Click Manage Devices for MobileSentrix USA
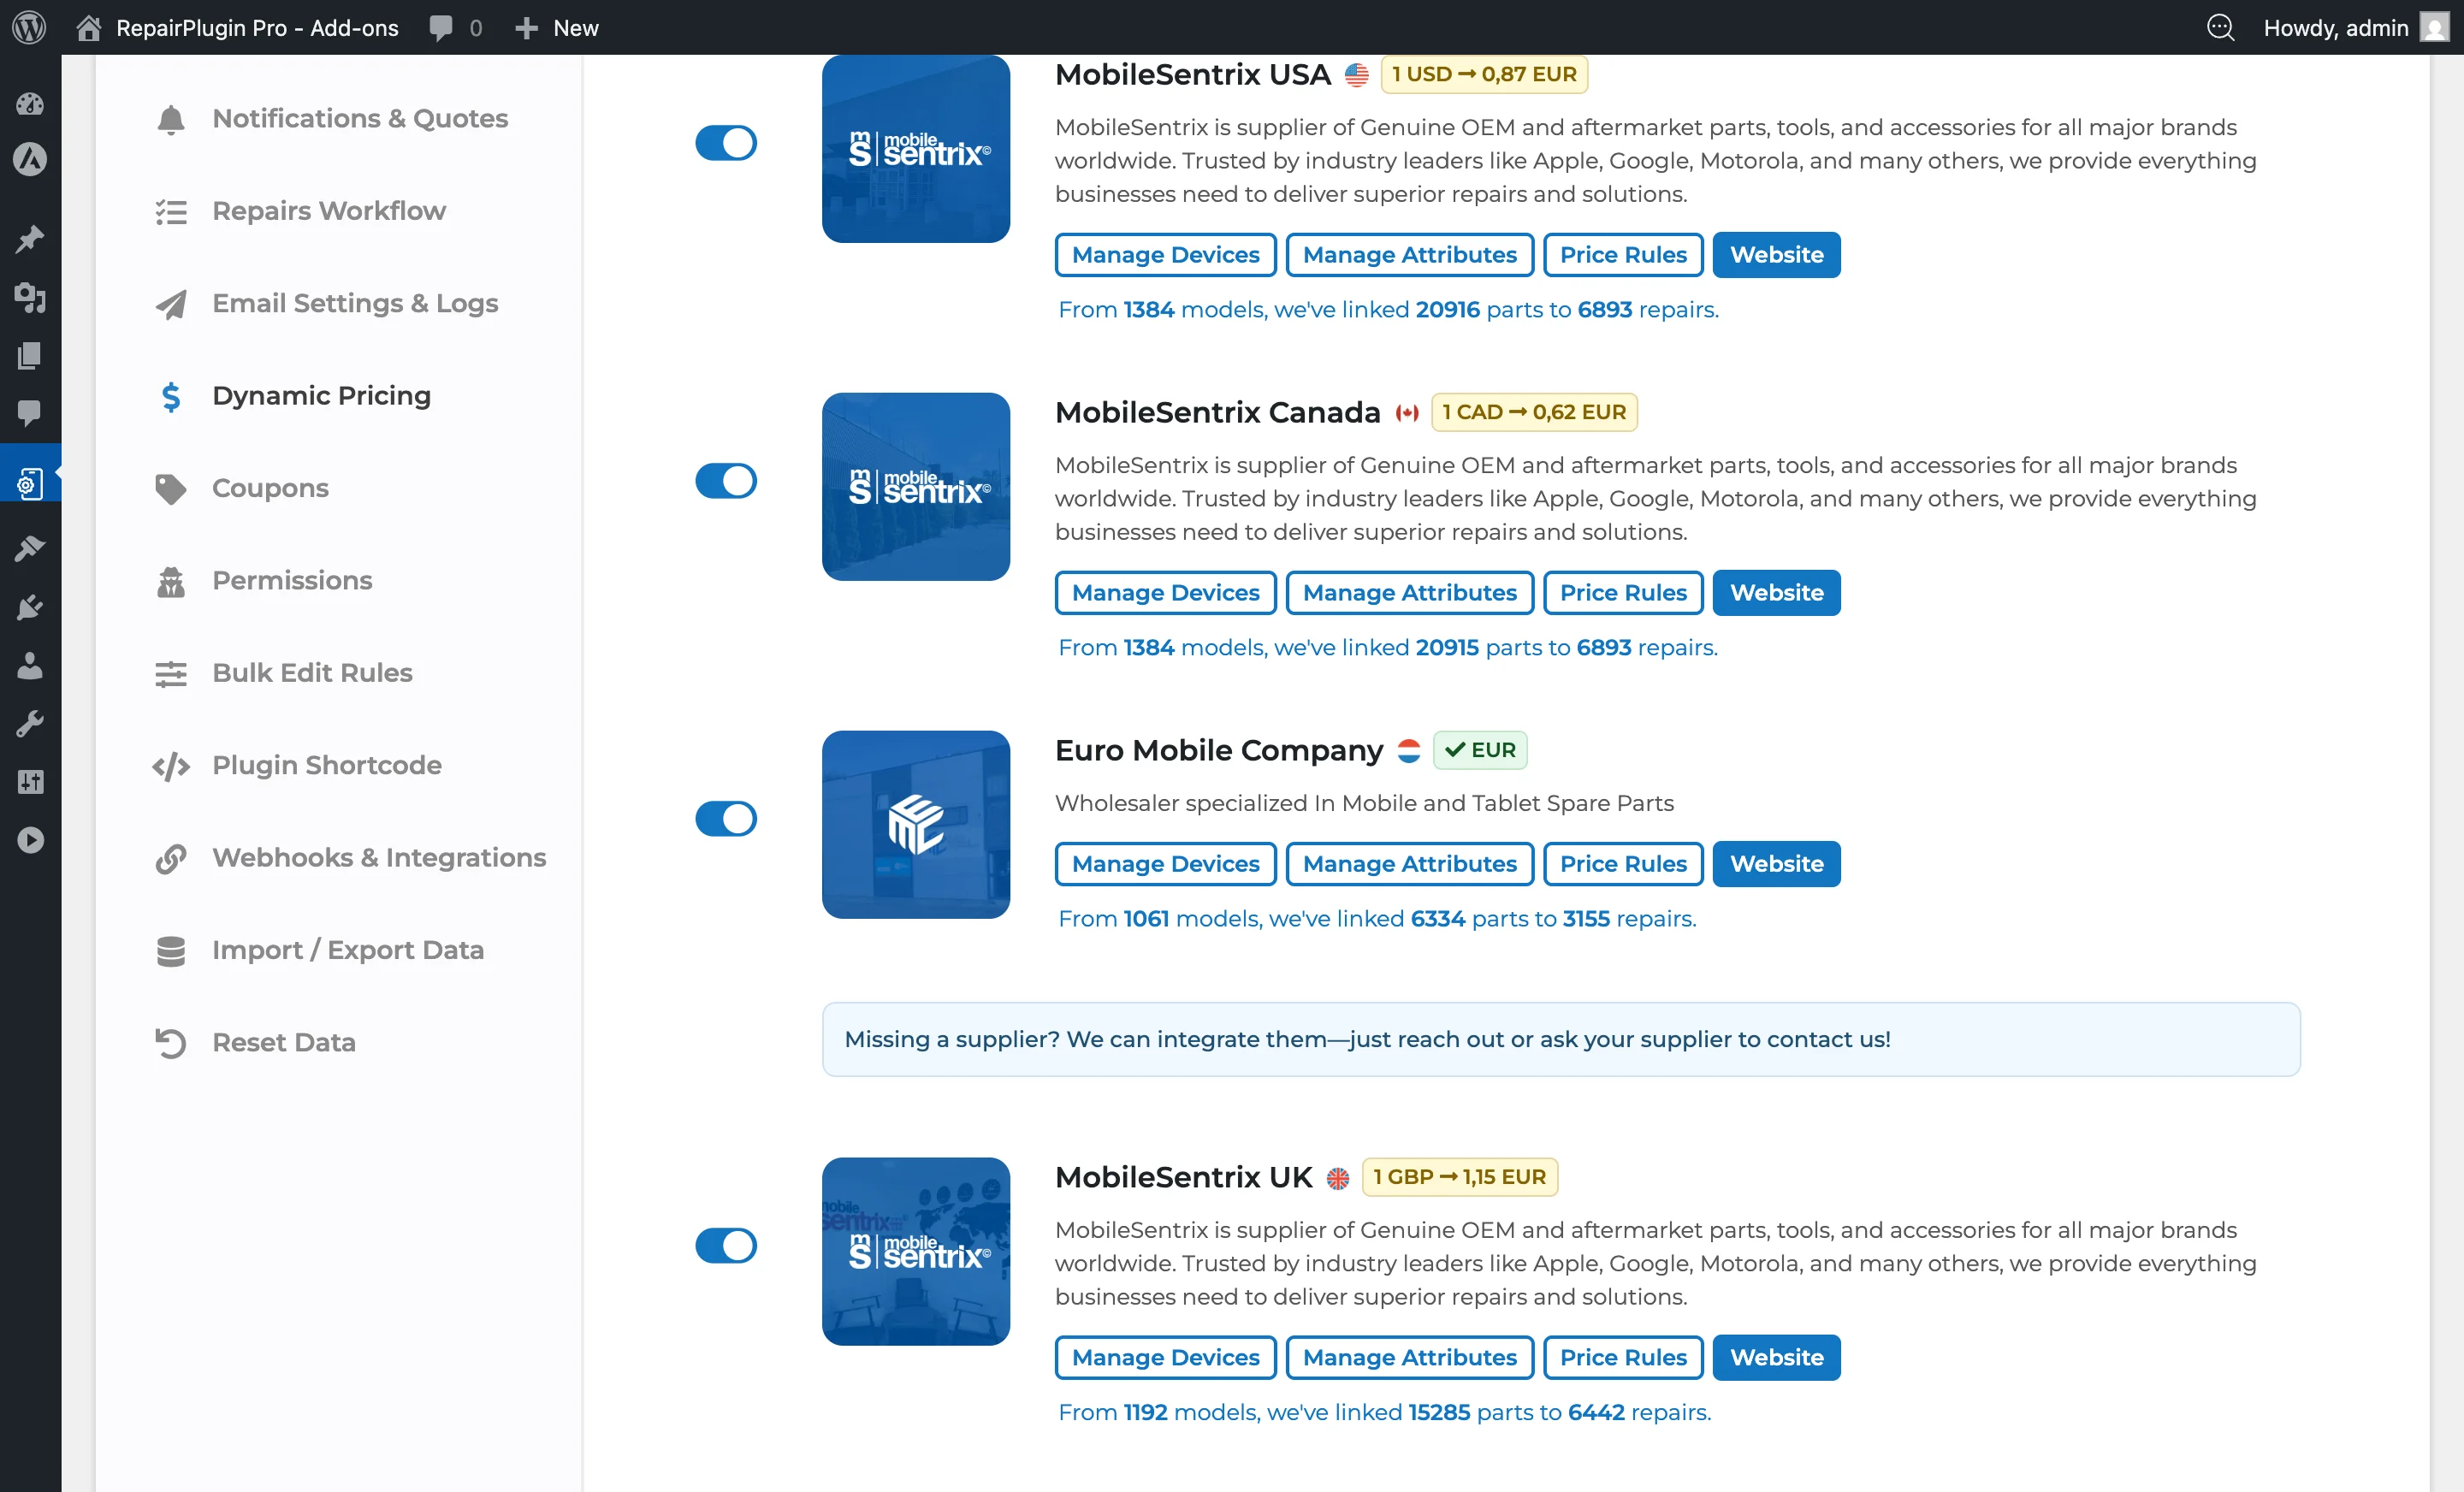 [1165, 255]
